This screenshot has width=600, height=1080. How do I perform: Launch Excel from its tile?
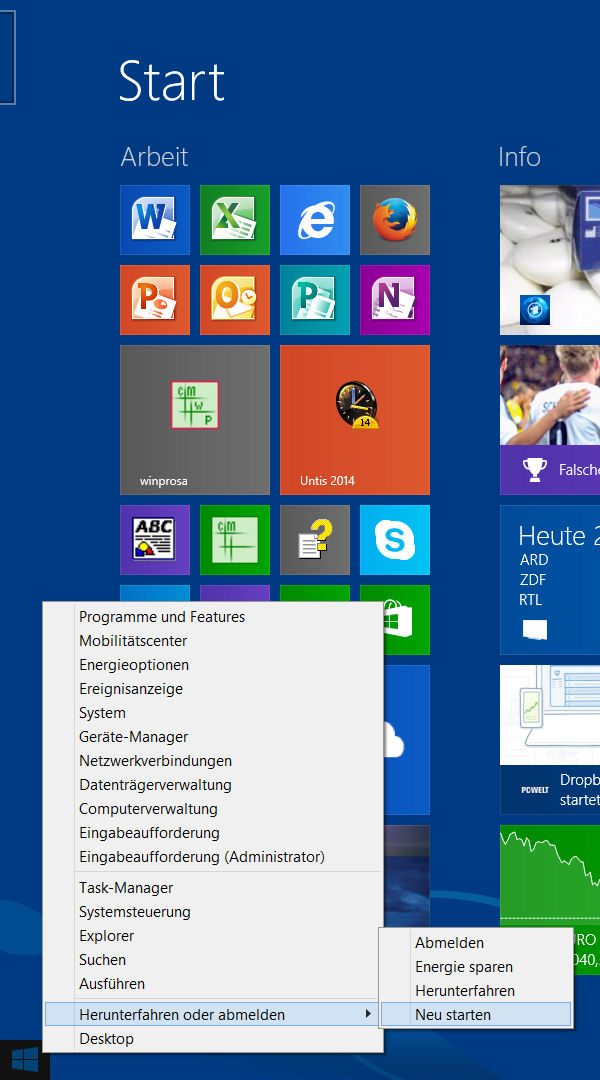pyautogui.click(x=235, y=220)
